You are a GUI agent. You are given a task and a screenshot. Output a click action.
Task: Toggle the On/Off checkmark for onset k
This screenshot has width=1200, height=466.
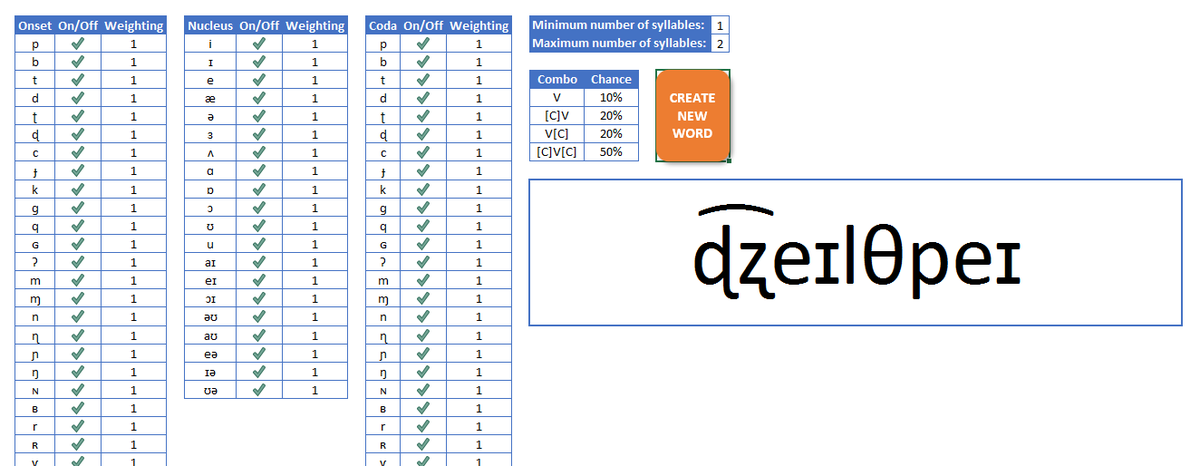(x=77, y=189)
